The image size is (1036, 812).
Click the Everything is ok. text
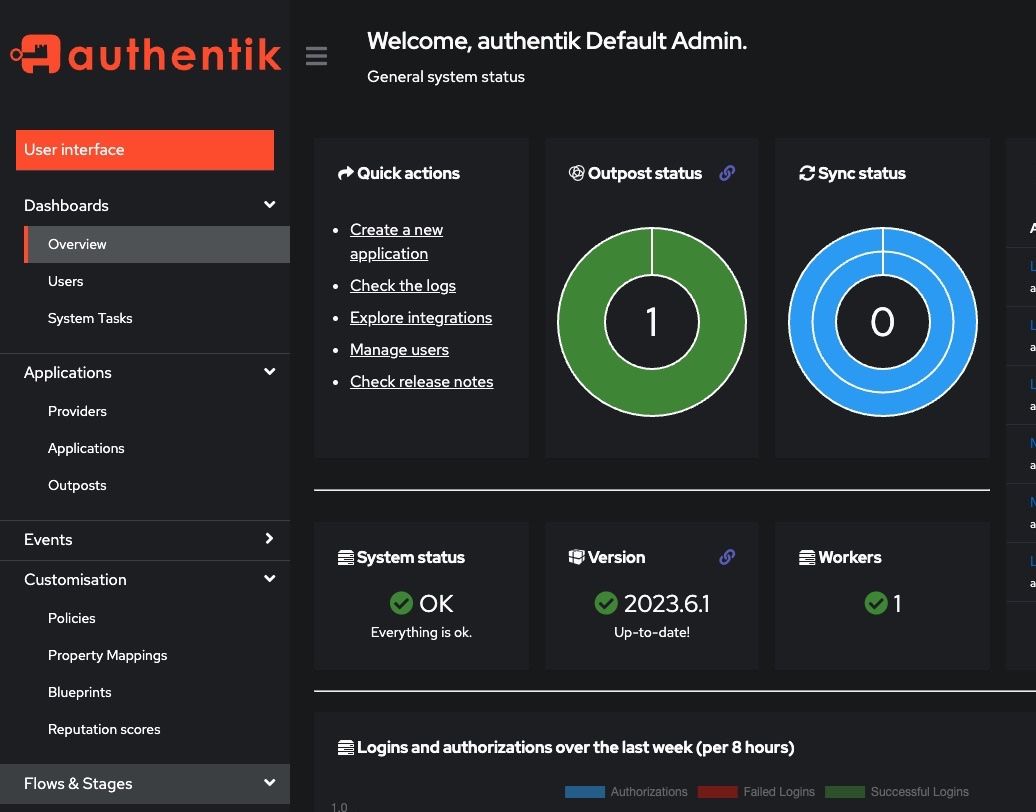pos(422,632)
